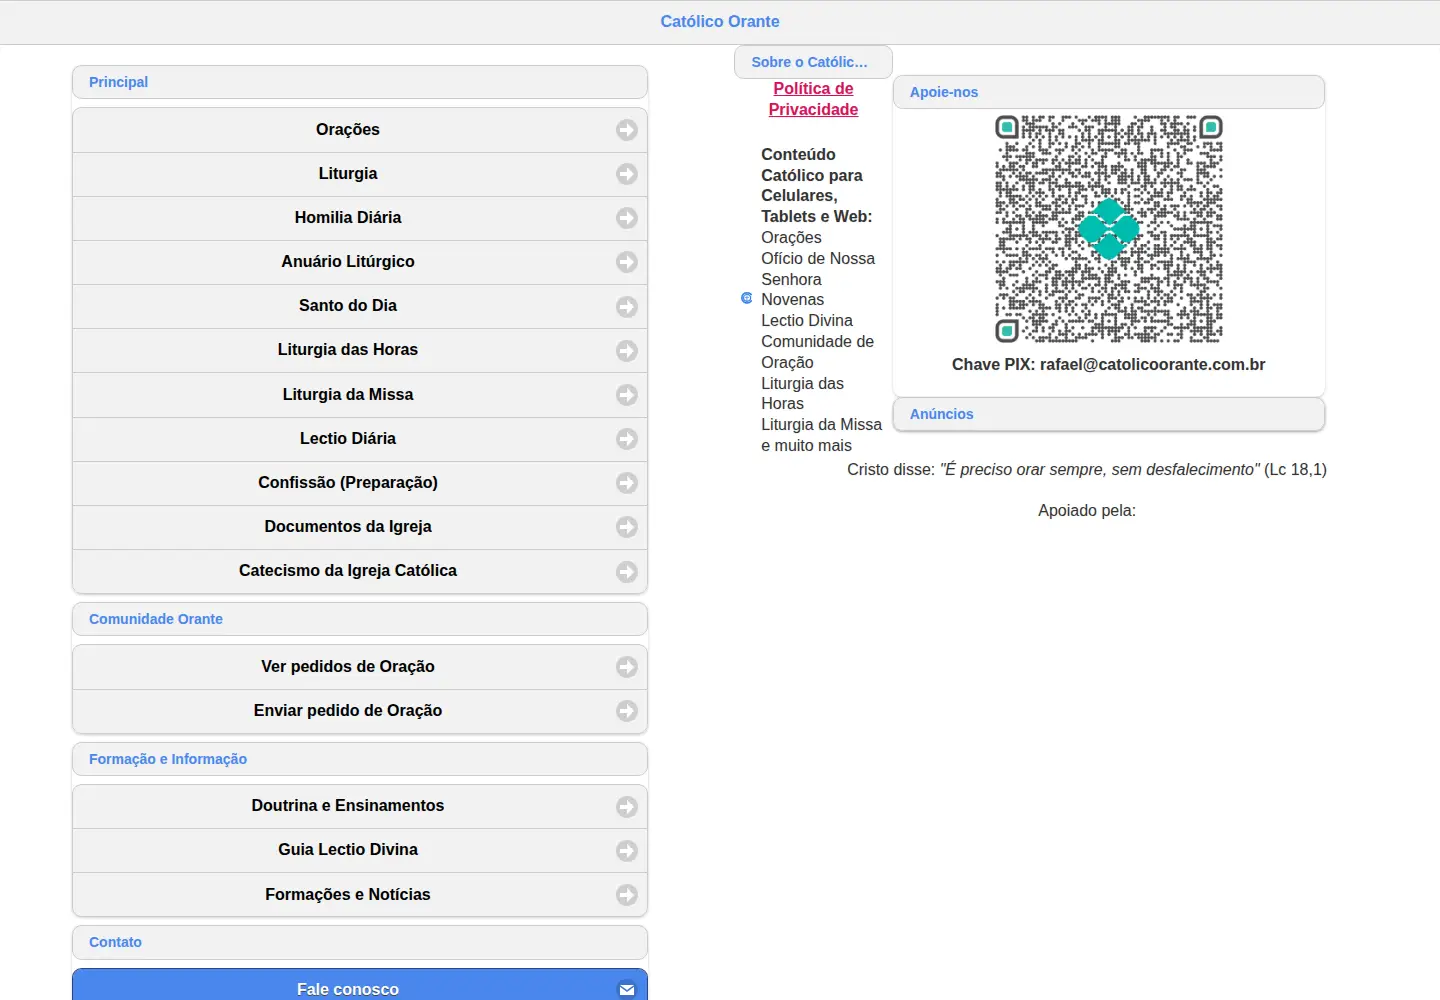Click the arrow icon for Catecismo da Igreja Católica
This screenshot has width=1440, height=1000.
[x=627, y=571]
